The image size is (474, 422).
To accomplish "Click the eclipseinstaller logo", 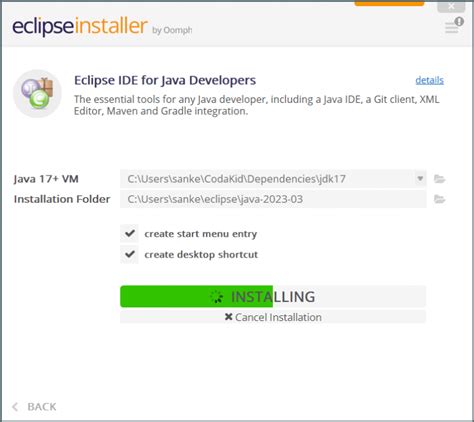I will click(x=80, y=26).
